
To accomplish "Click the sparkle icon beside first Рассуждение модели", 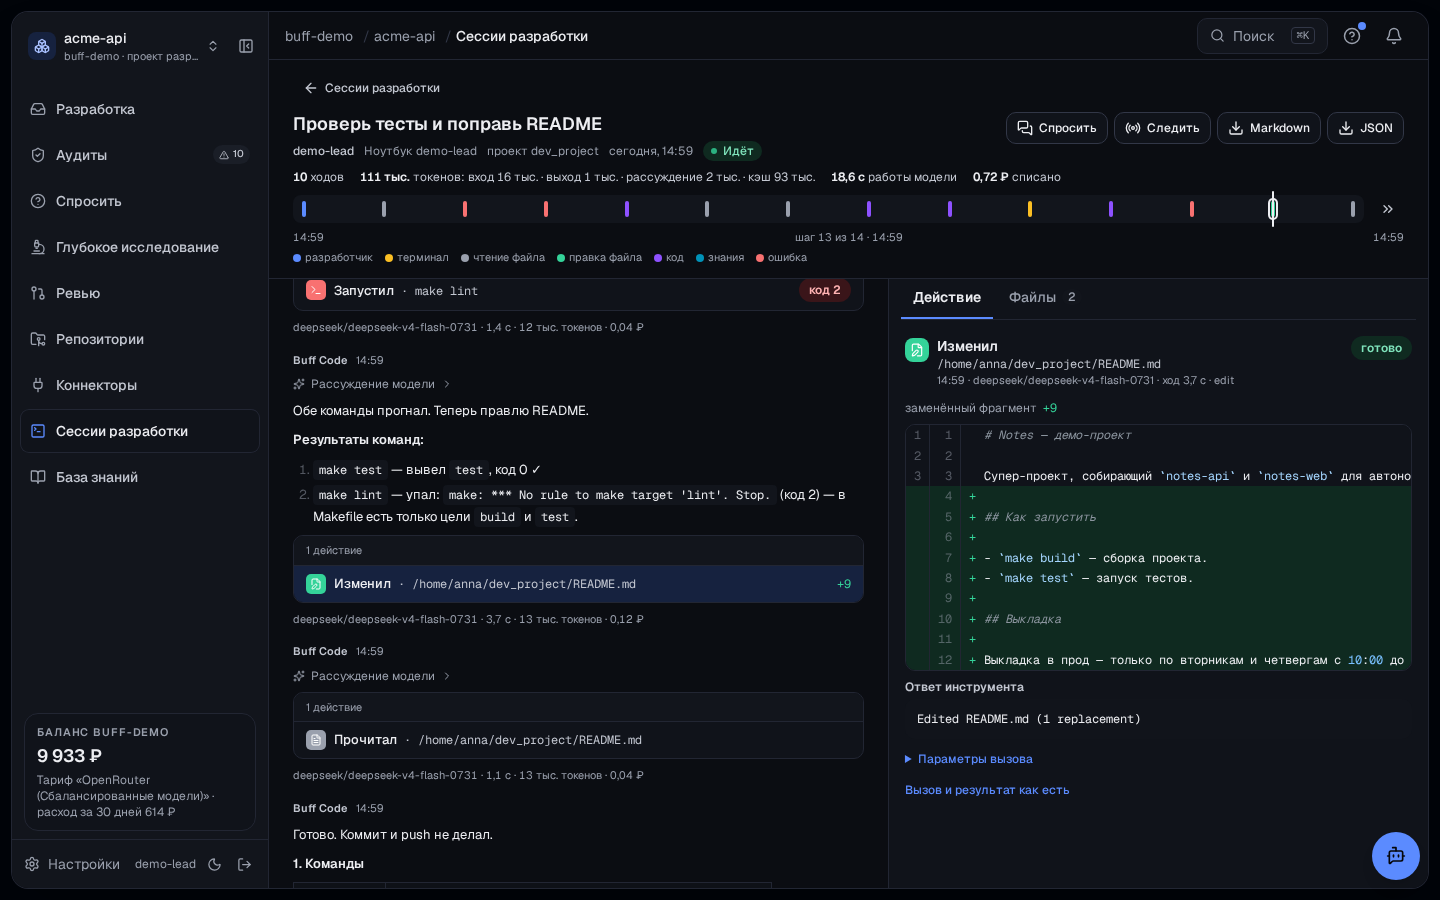I will (x=299, y=384).
